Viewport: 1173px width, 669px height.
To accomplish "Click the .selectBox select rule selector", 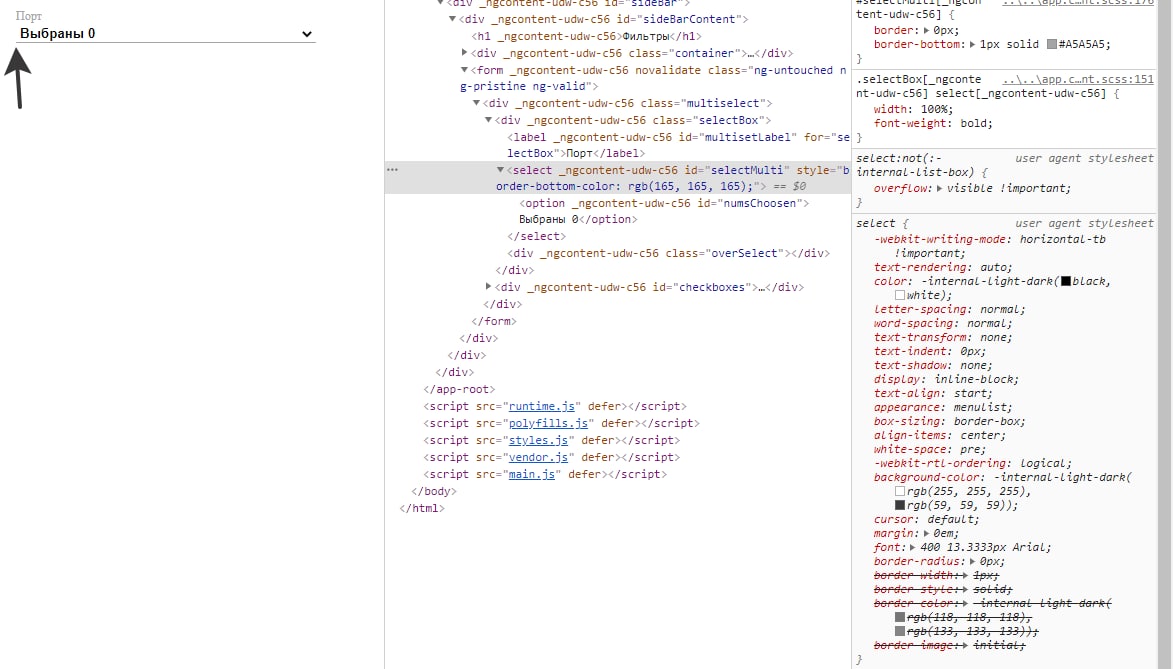I will tap(984, 86).
